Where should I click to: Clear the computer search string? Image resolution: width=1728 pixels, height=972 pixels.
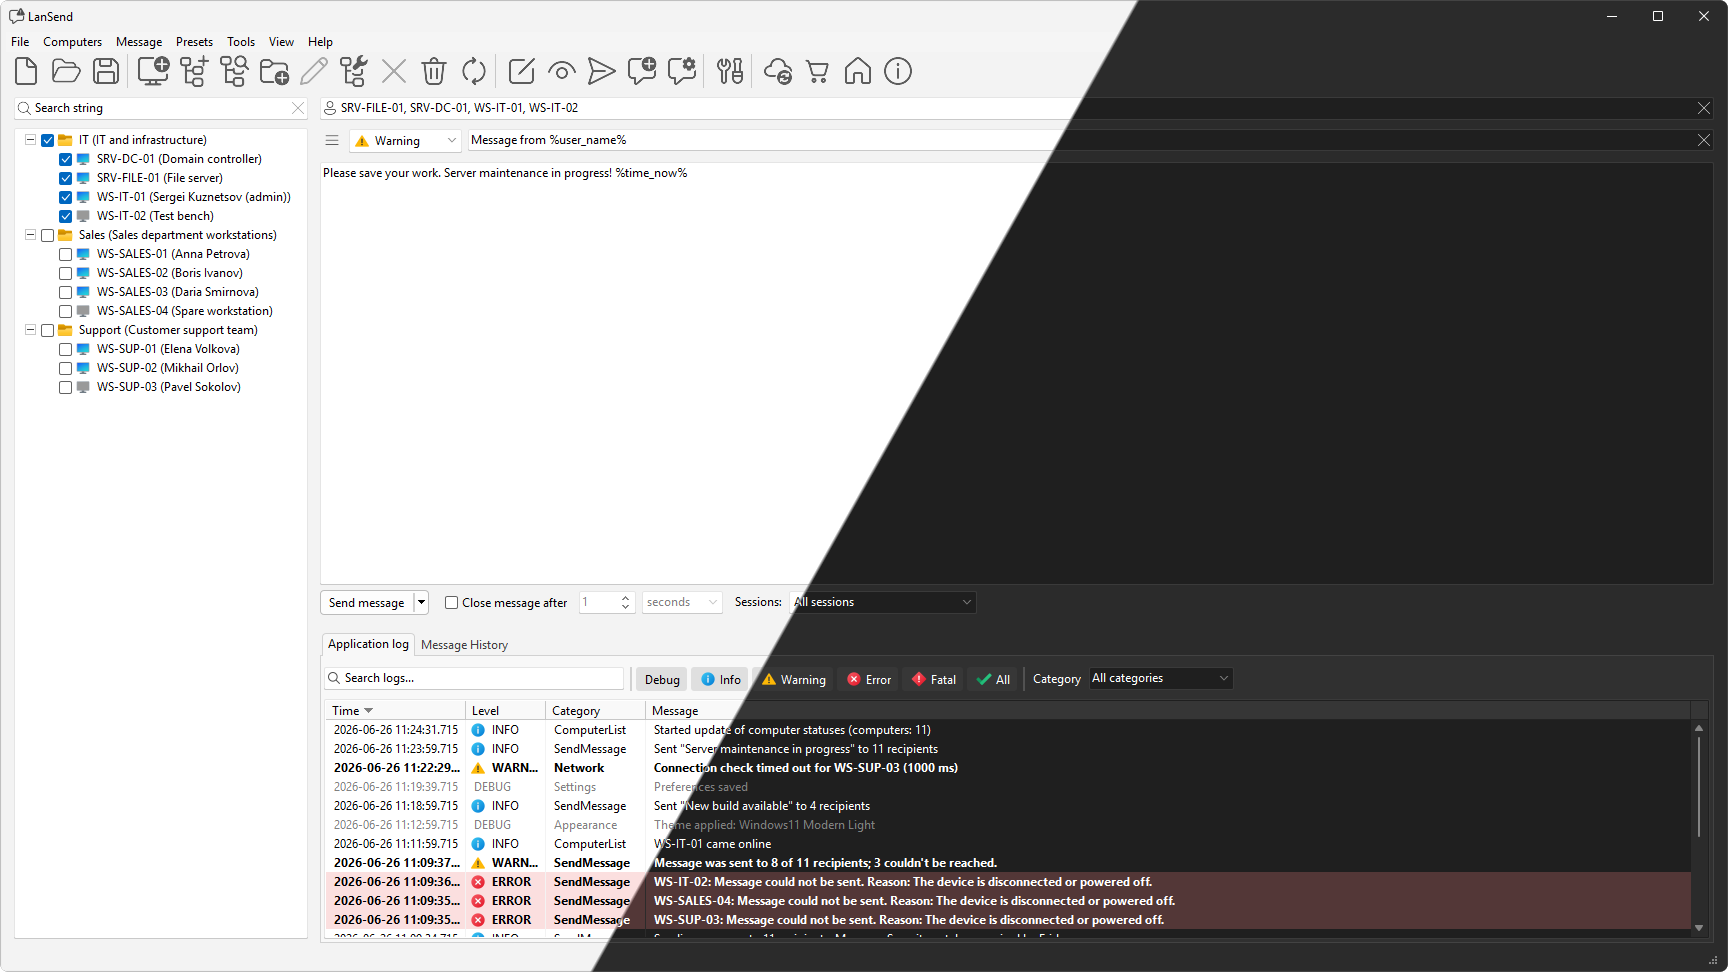[297, 108]
